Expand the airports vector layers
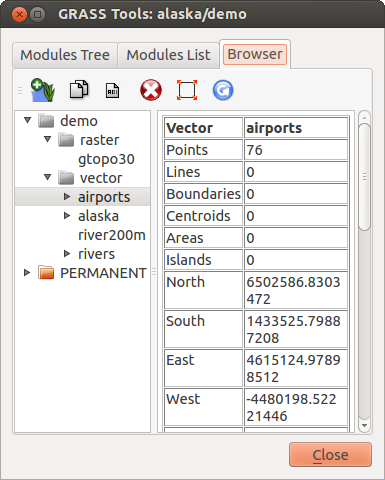 [67, 197]
